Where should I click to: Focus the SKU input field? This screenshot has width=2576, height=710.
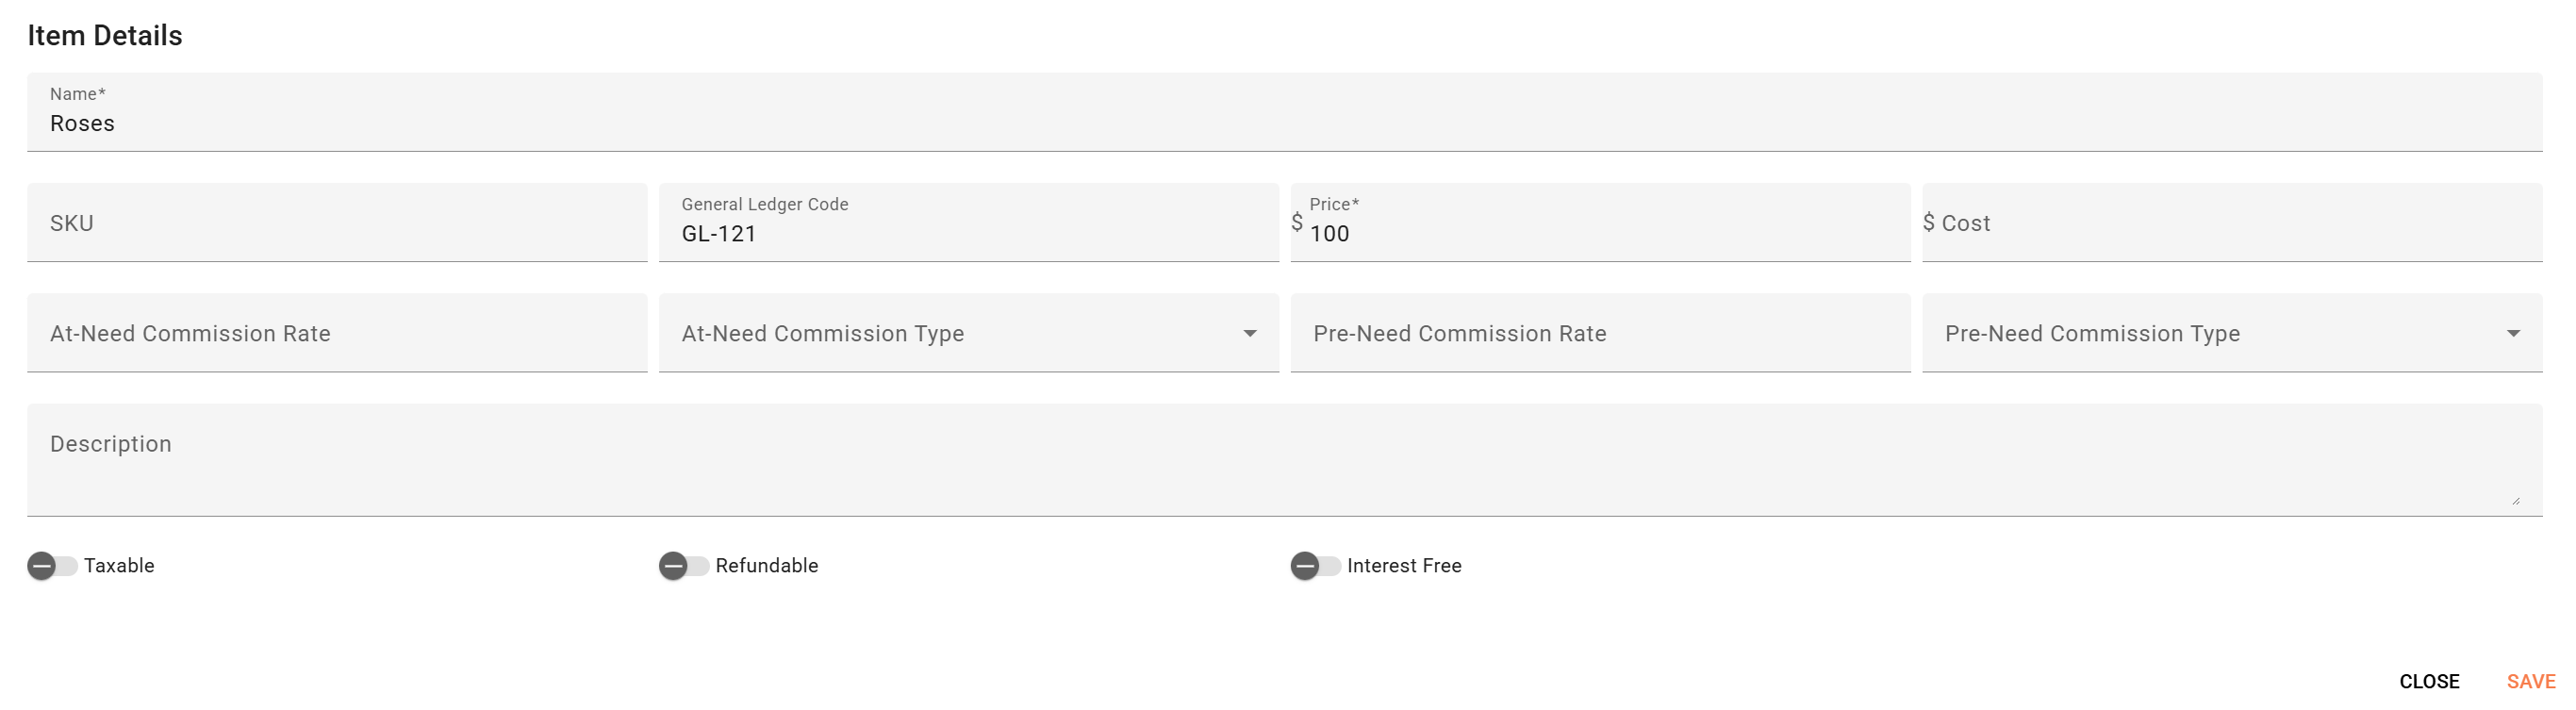337,224
